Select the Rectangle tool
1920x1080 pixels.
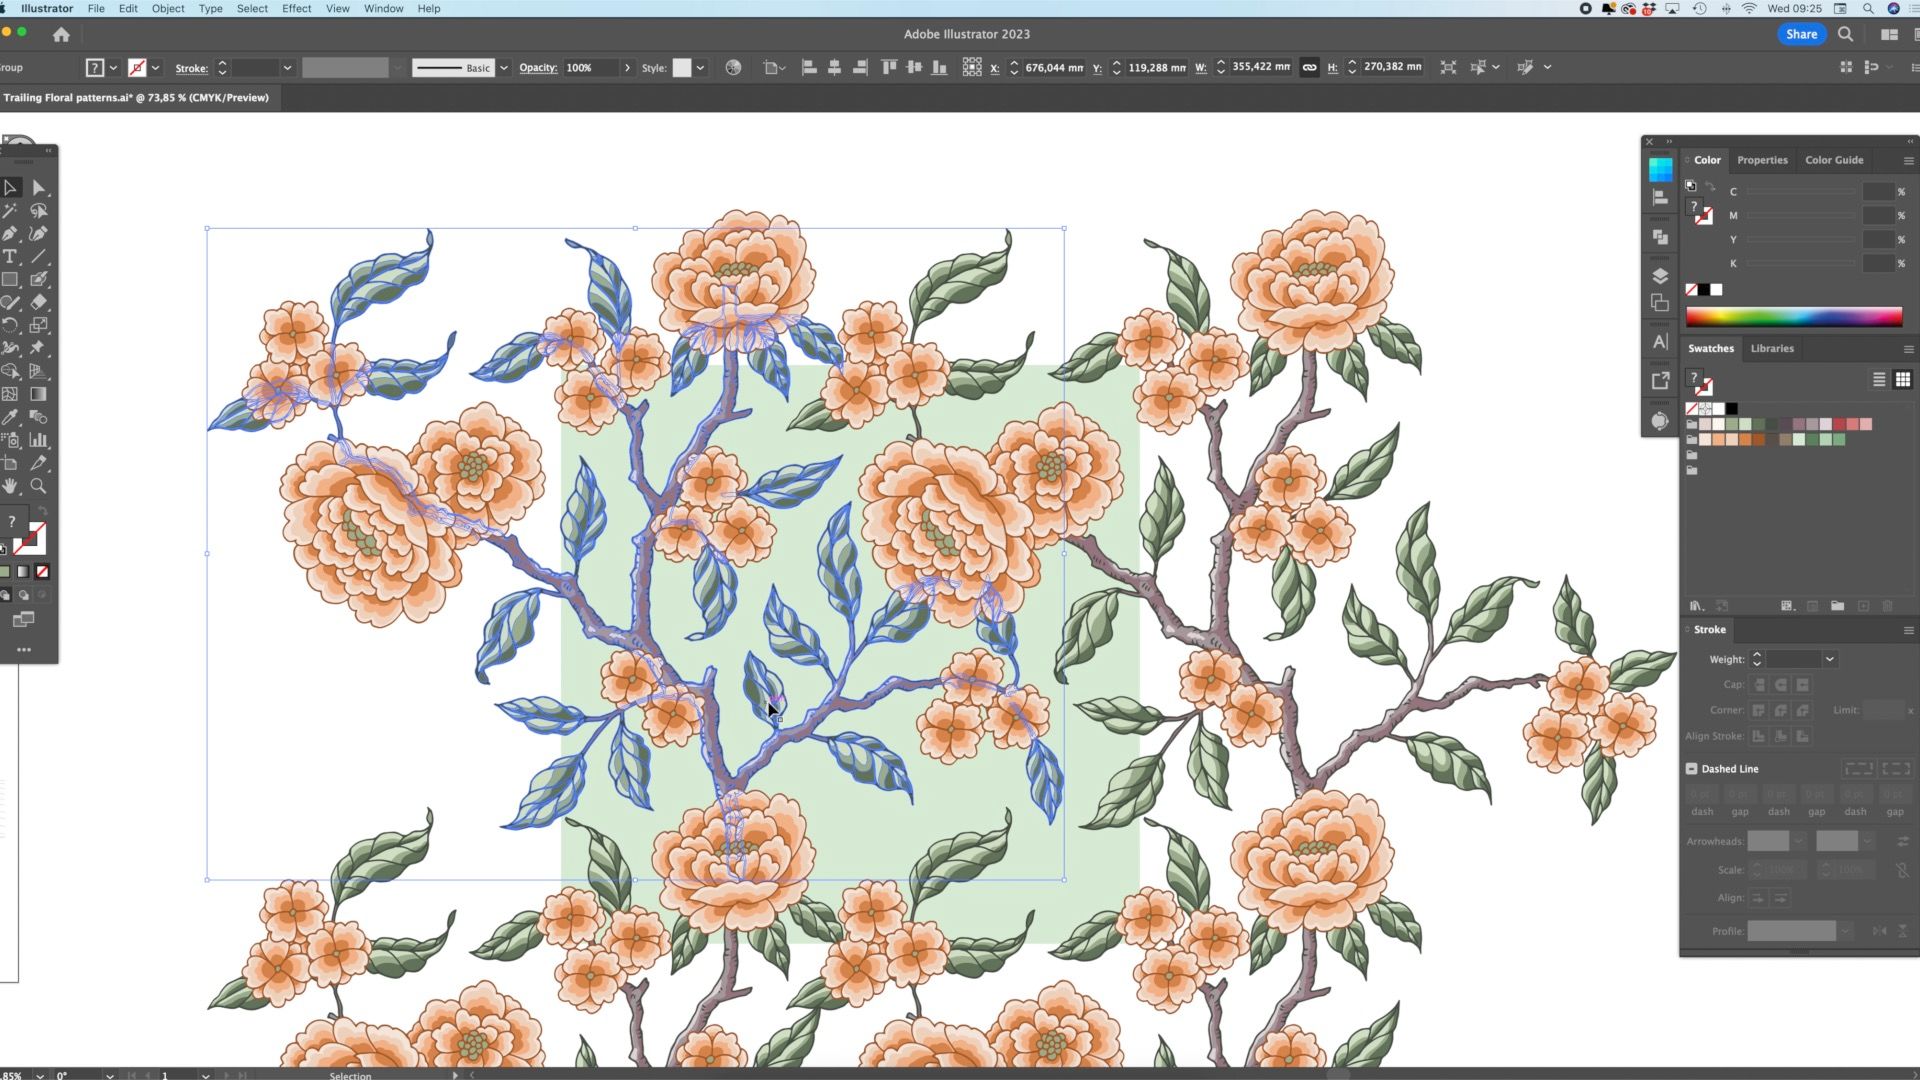tap(10, 280)
